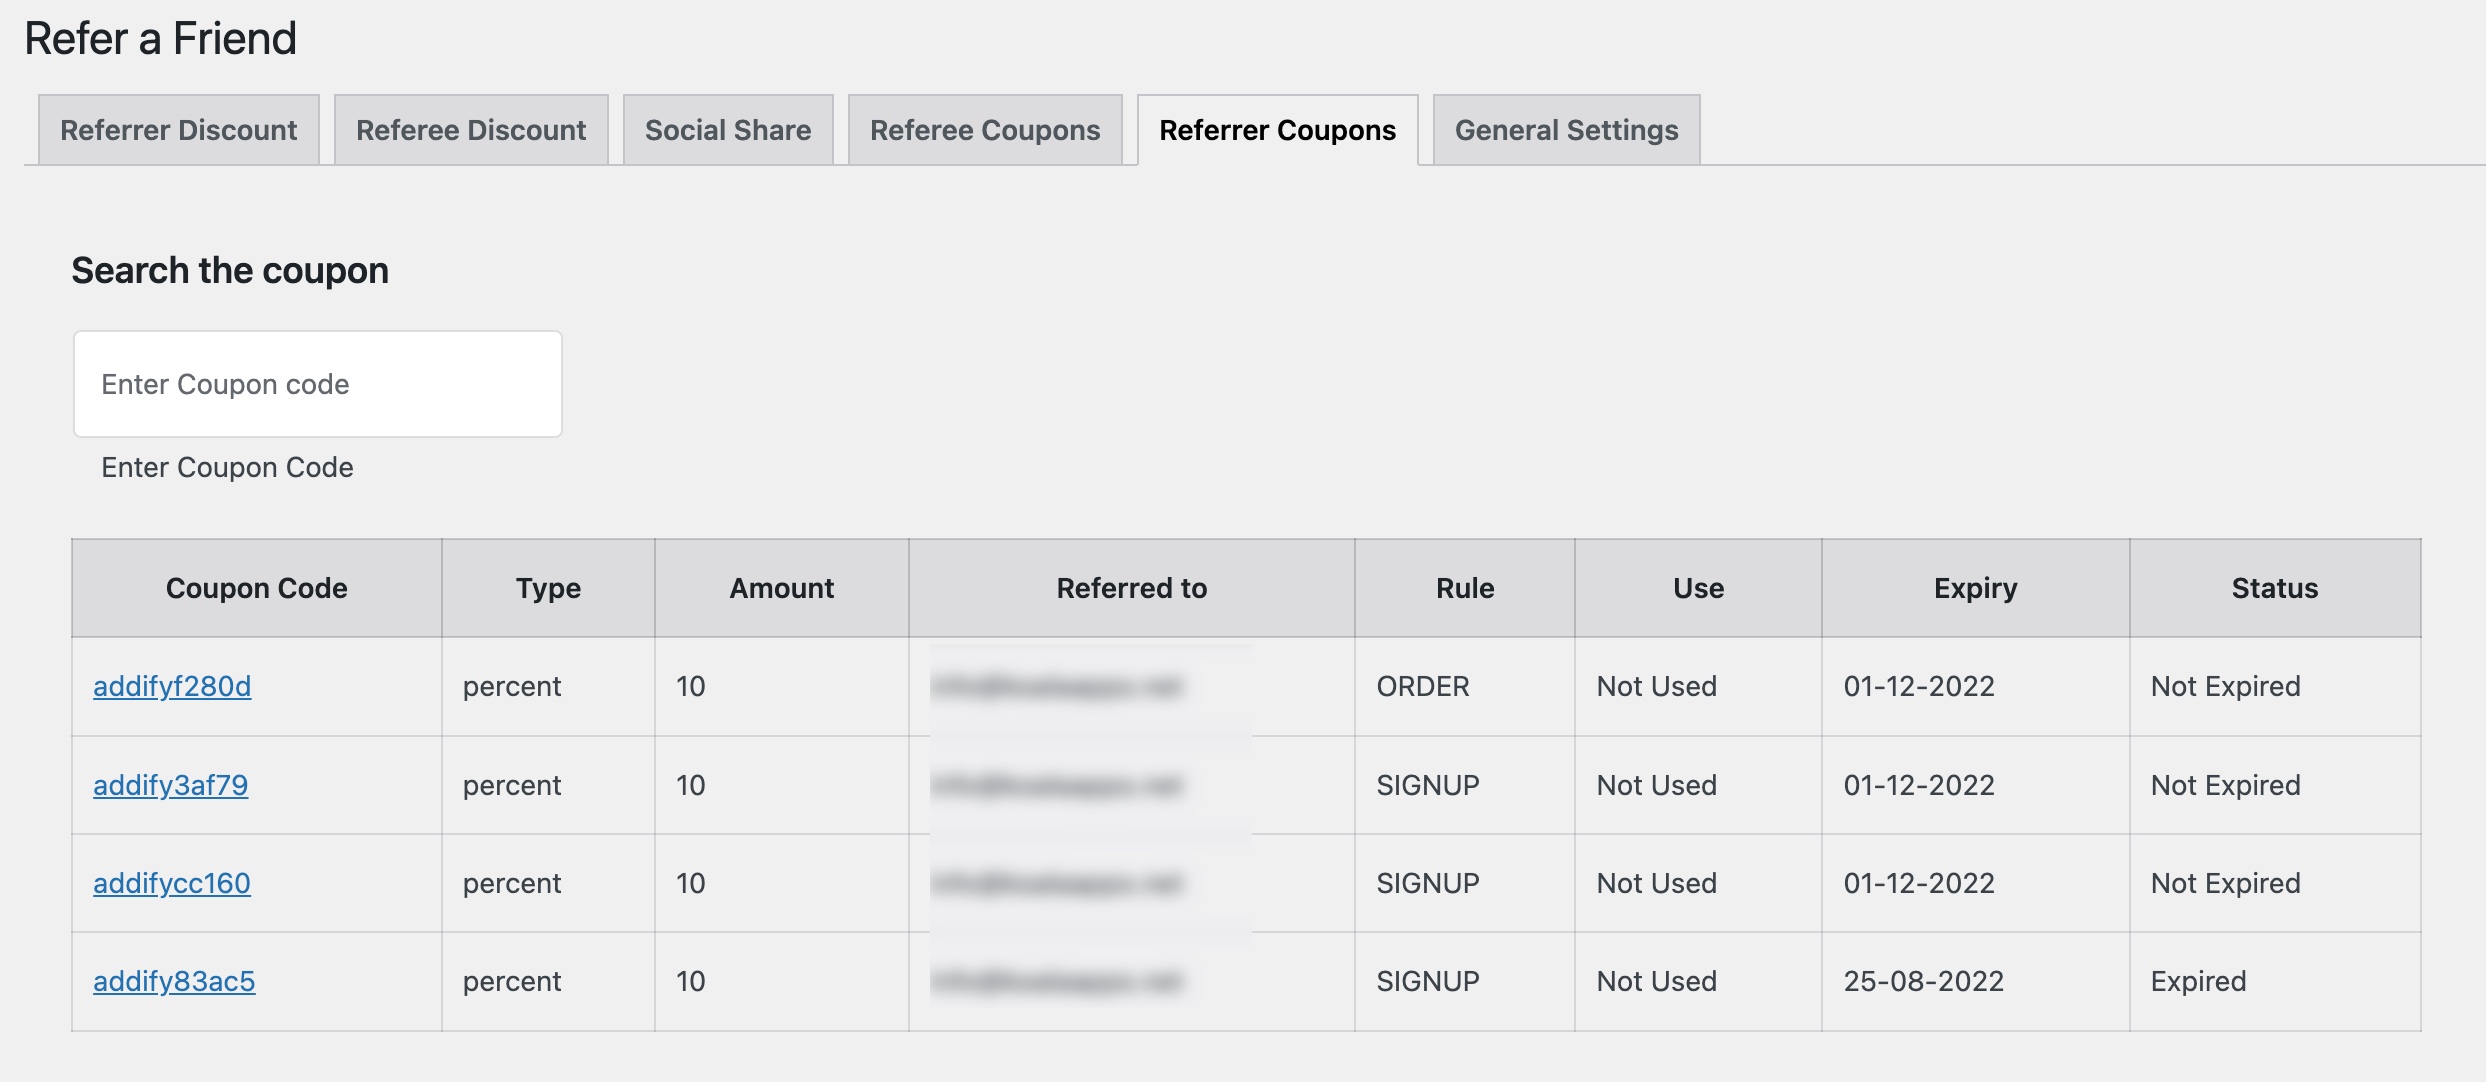2486x1082 pixels.
Task: Select the expired addify83ac5 coupon
Action: [175, 980]
